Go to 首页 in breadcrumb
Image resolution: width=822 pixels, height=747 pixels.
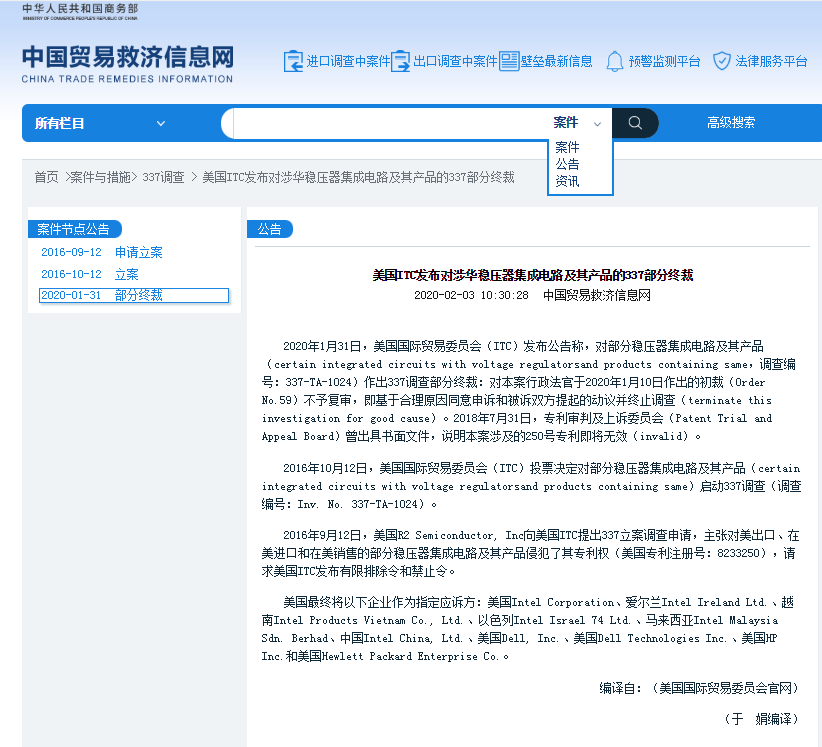pyautogui.click(x=47, y=177)
